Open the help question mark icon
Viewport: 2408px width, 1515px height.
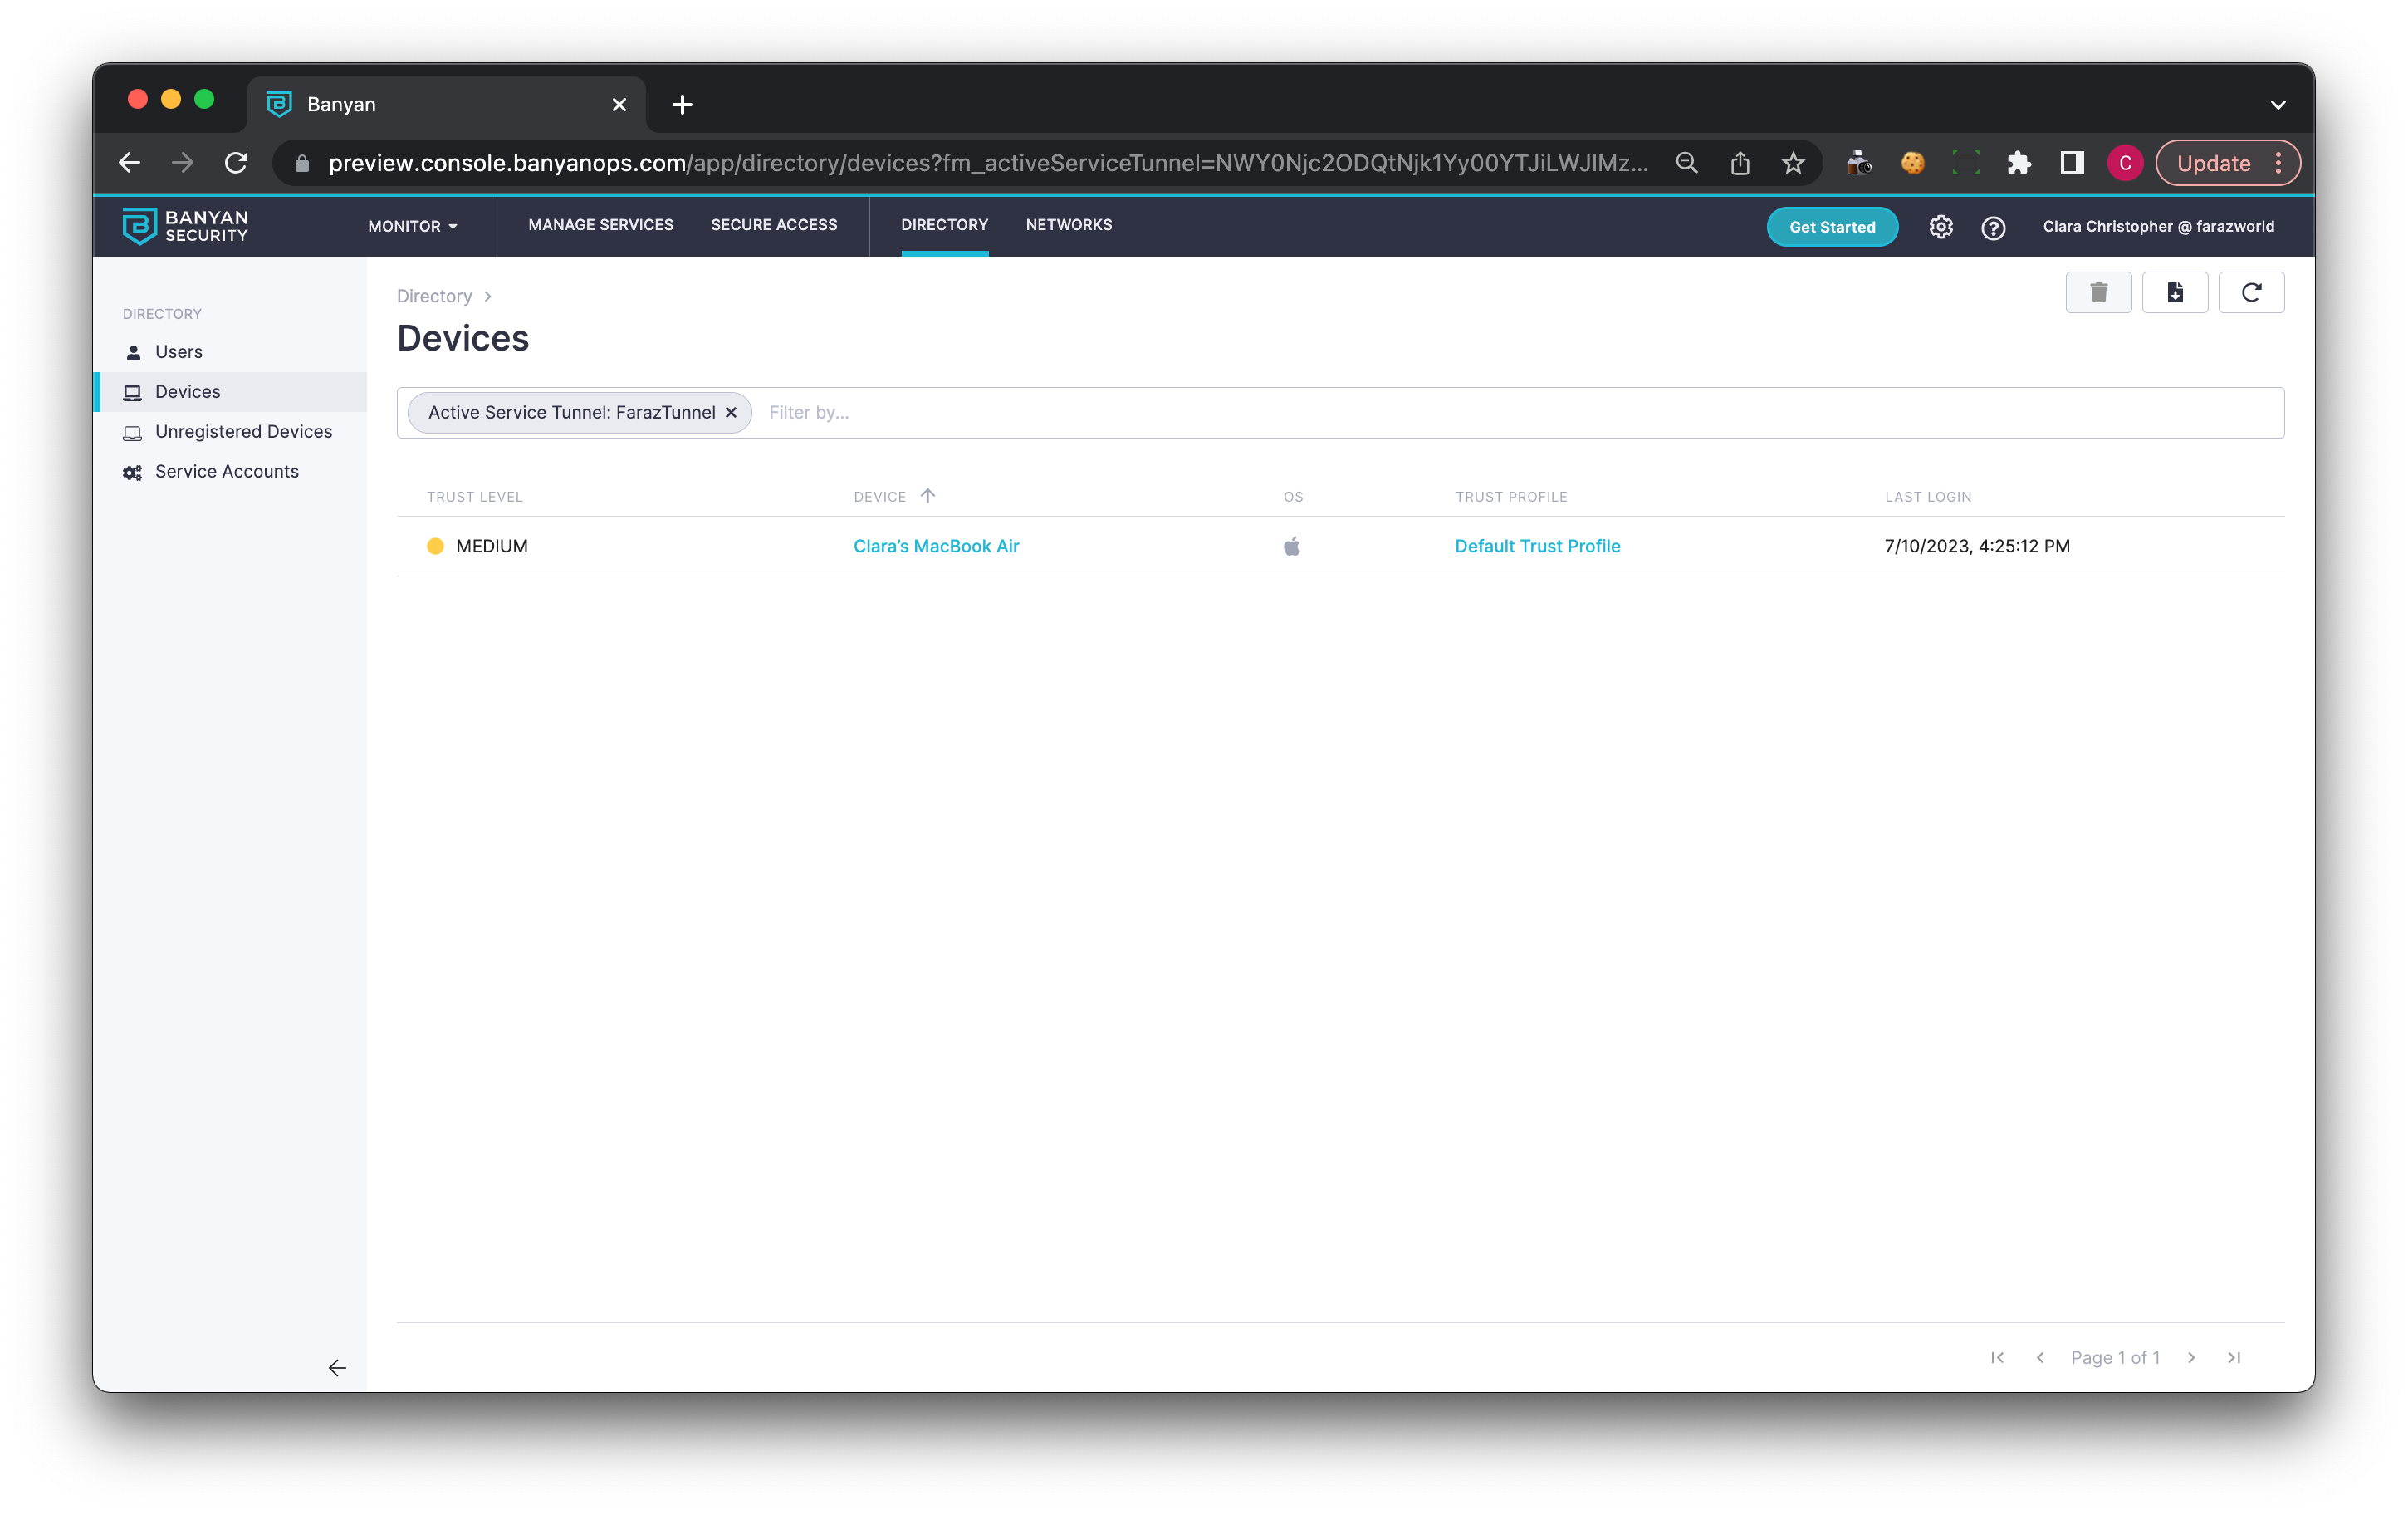(1992, 227)
